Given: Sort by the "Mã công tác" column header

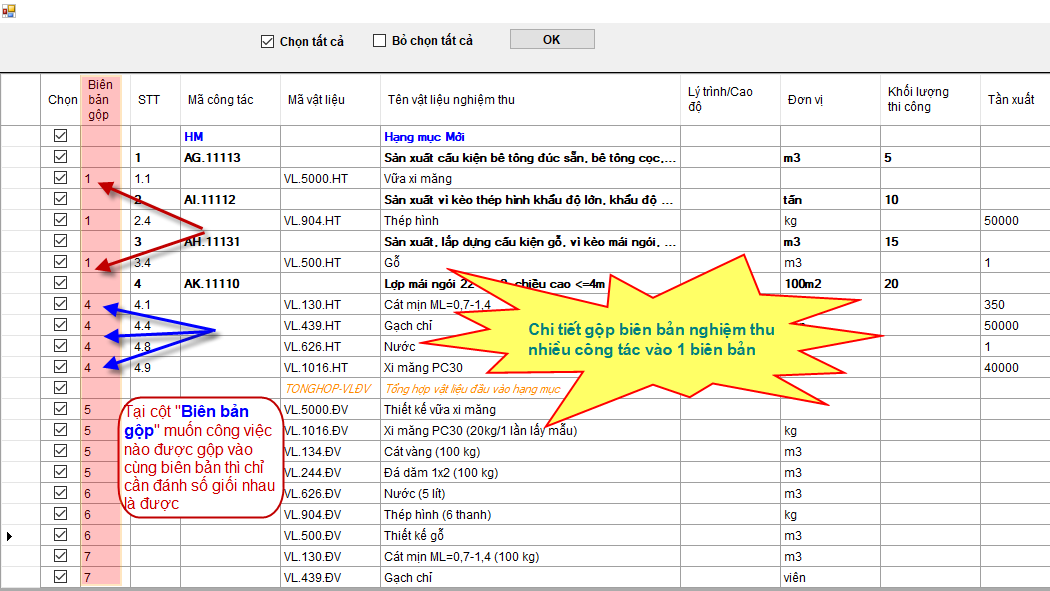Looking at the screenshot, I should [230, 100].
